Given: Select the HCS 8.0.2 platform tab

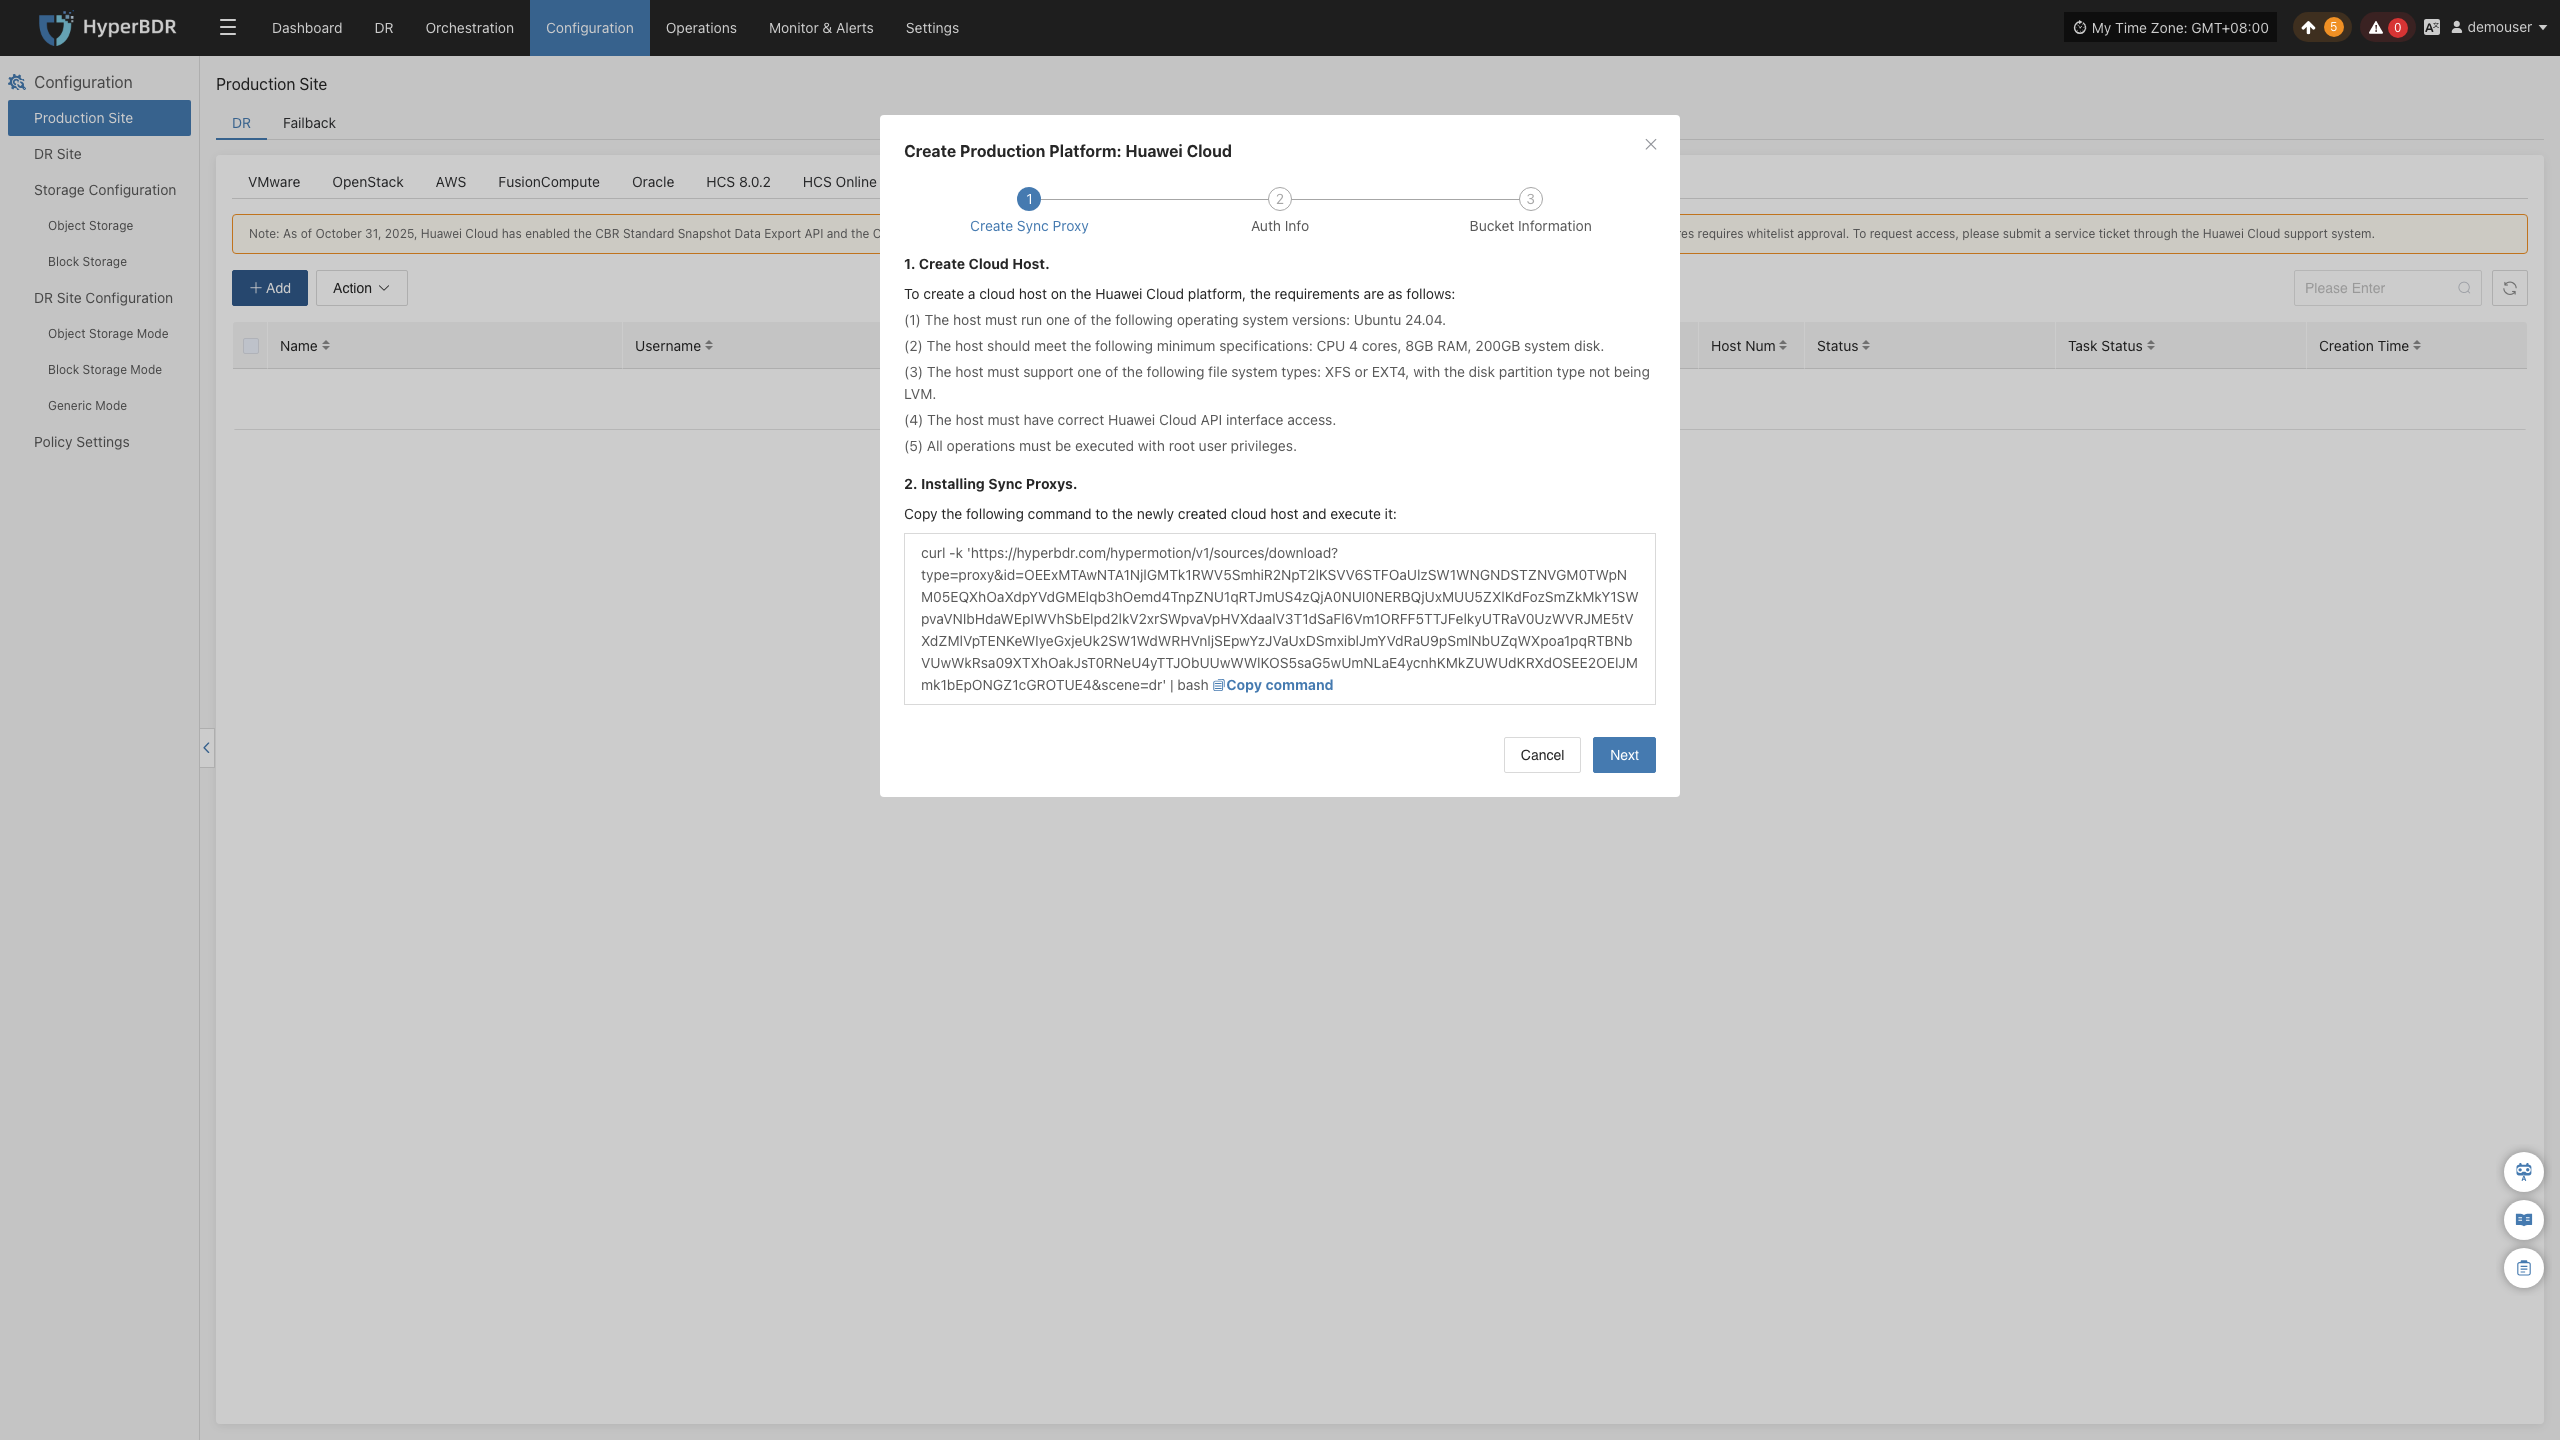Looking at the screenshot, I should 738,182.
